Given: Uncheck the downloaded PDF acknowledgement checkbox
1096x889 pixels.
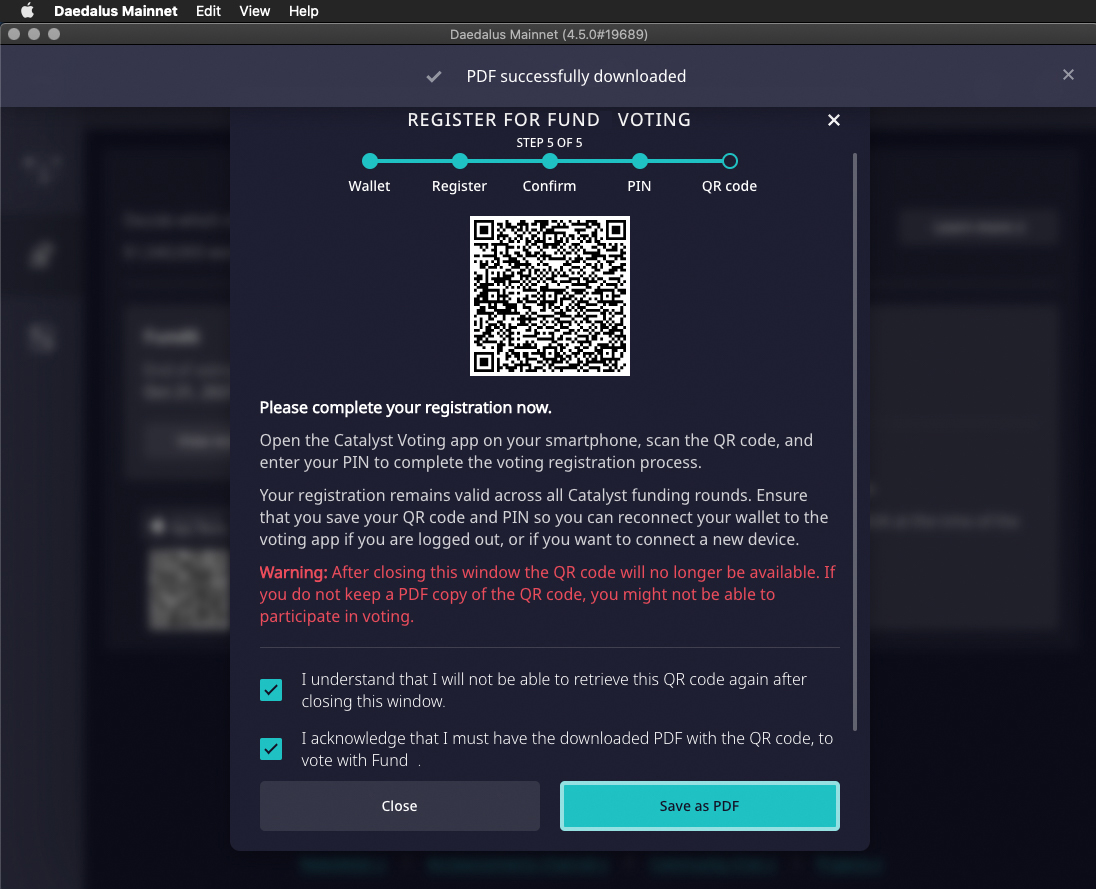Looking at the screenshot, I should (271, 749).
